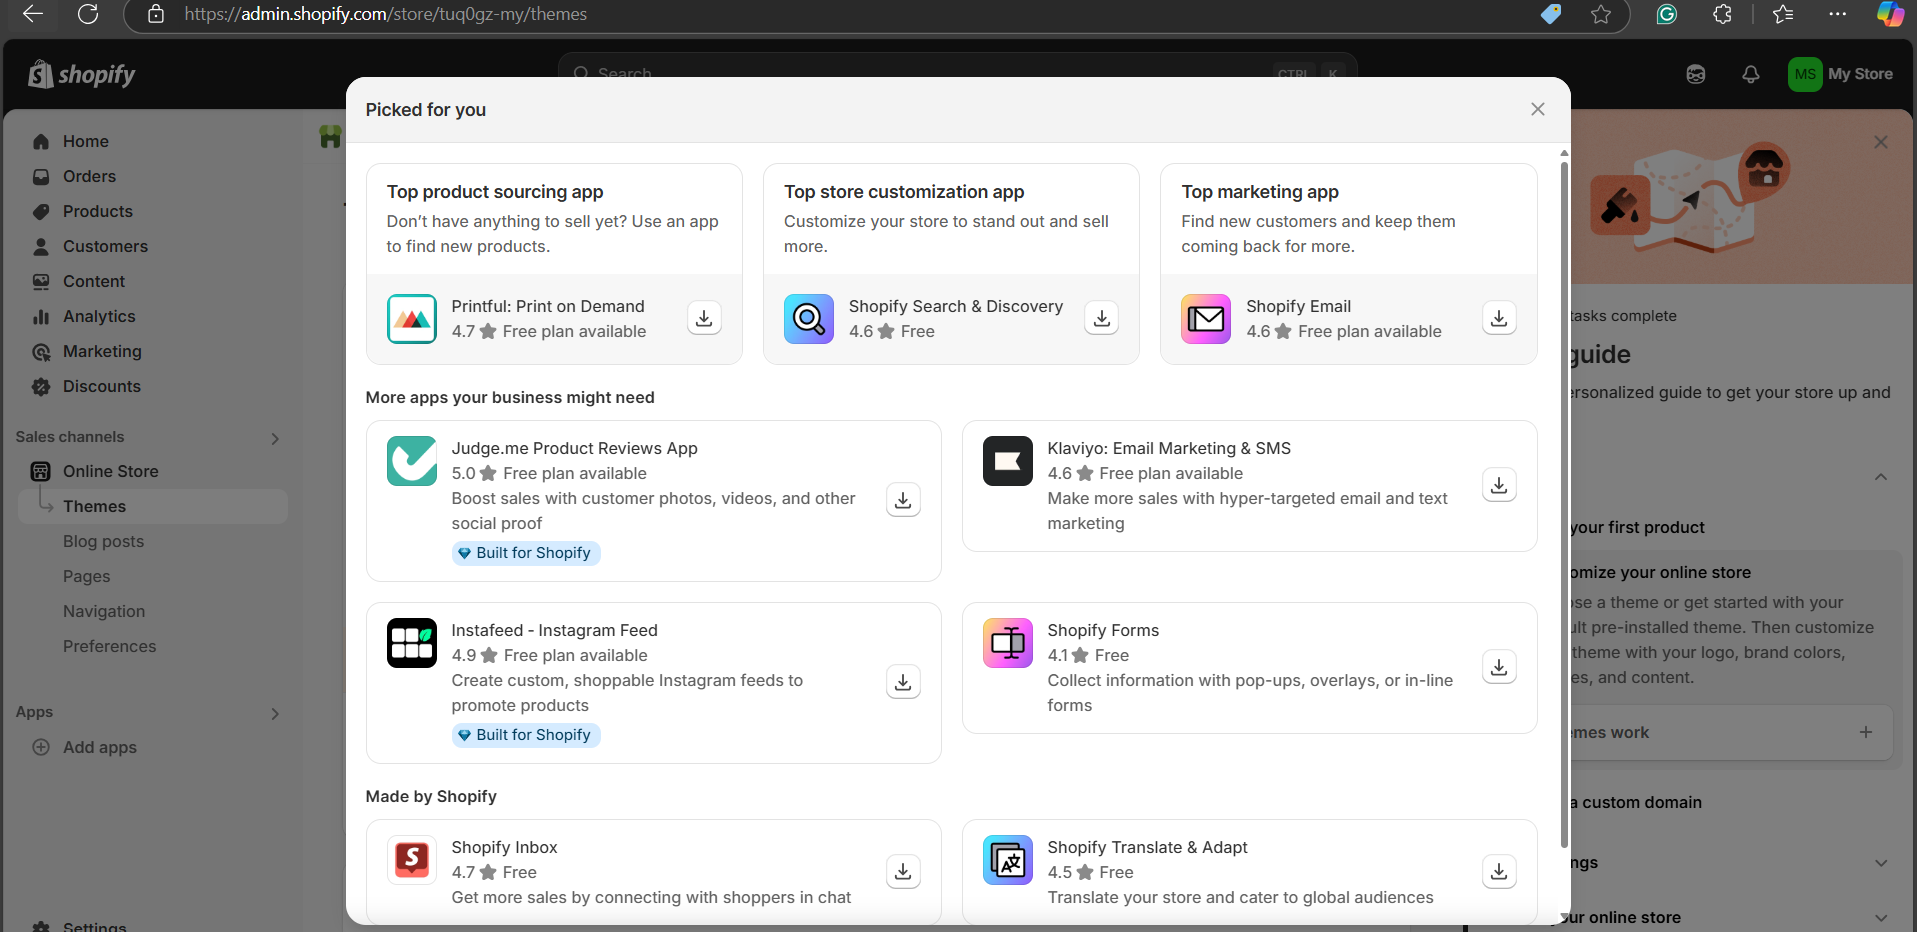Open Shopify Email logo icon

(1206, 319)
